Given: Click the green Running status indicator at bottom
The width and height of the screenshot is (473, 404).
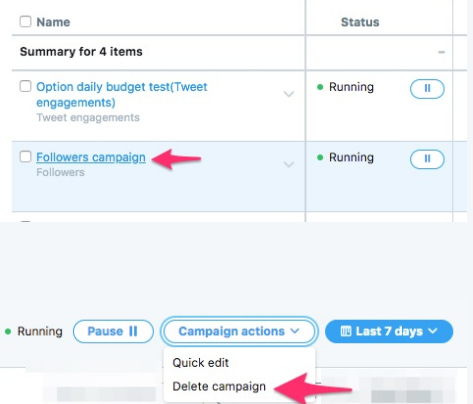Looking at the screenshot, I should click(x=8, y=331).
